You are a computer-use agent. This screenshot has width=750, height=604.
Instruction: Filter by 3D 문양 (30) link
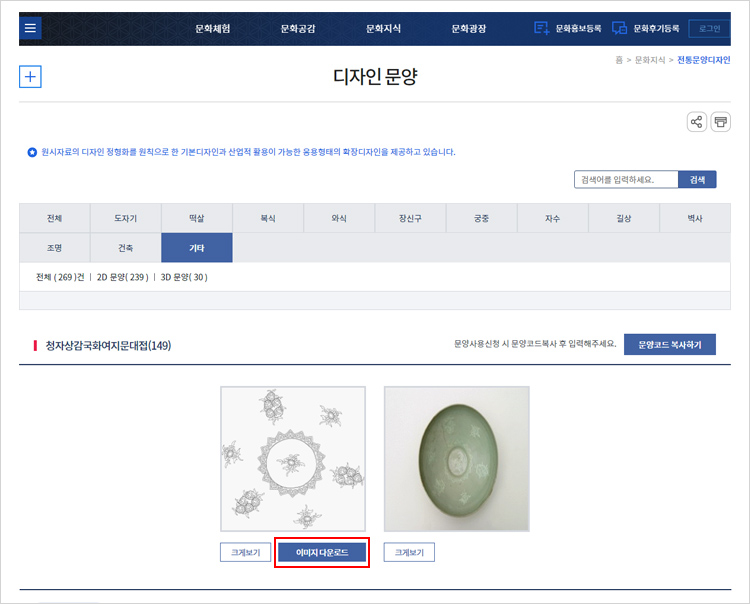[184, 277]
